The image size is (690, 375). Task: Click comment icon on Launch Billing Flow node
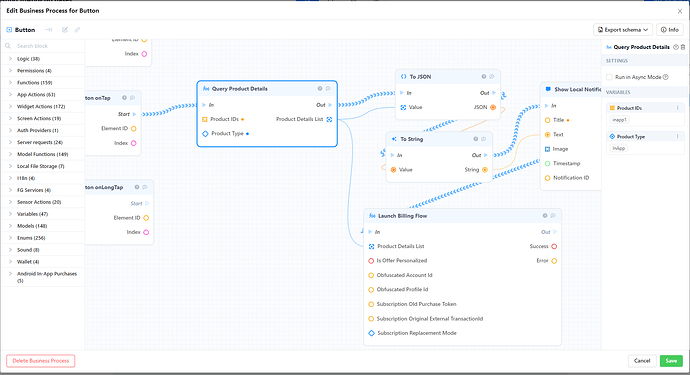(553, 216)
